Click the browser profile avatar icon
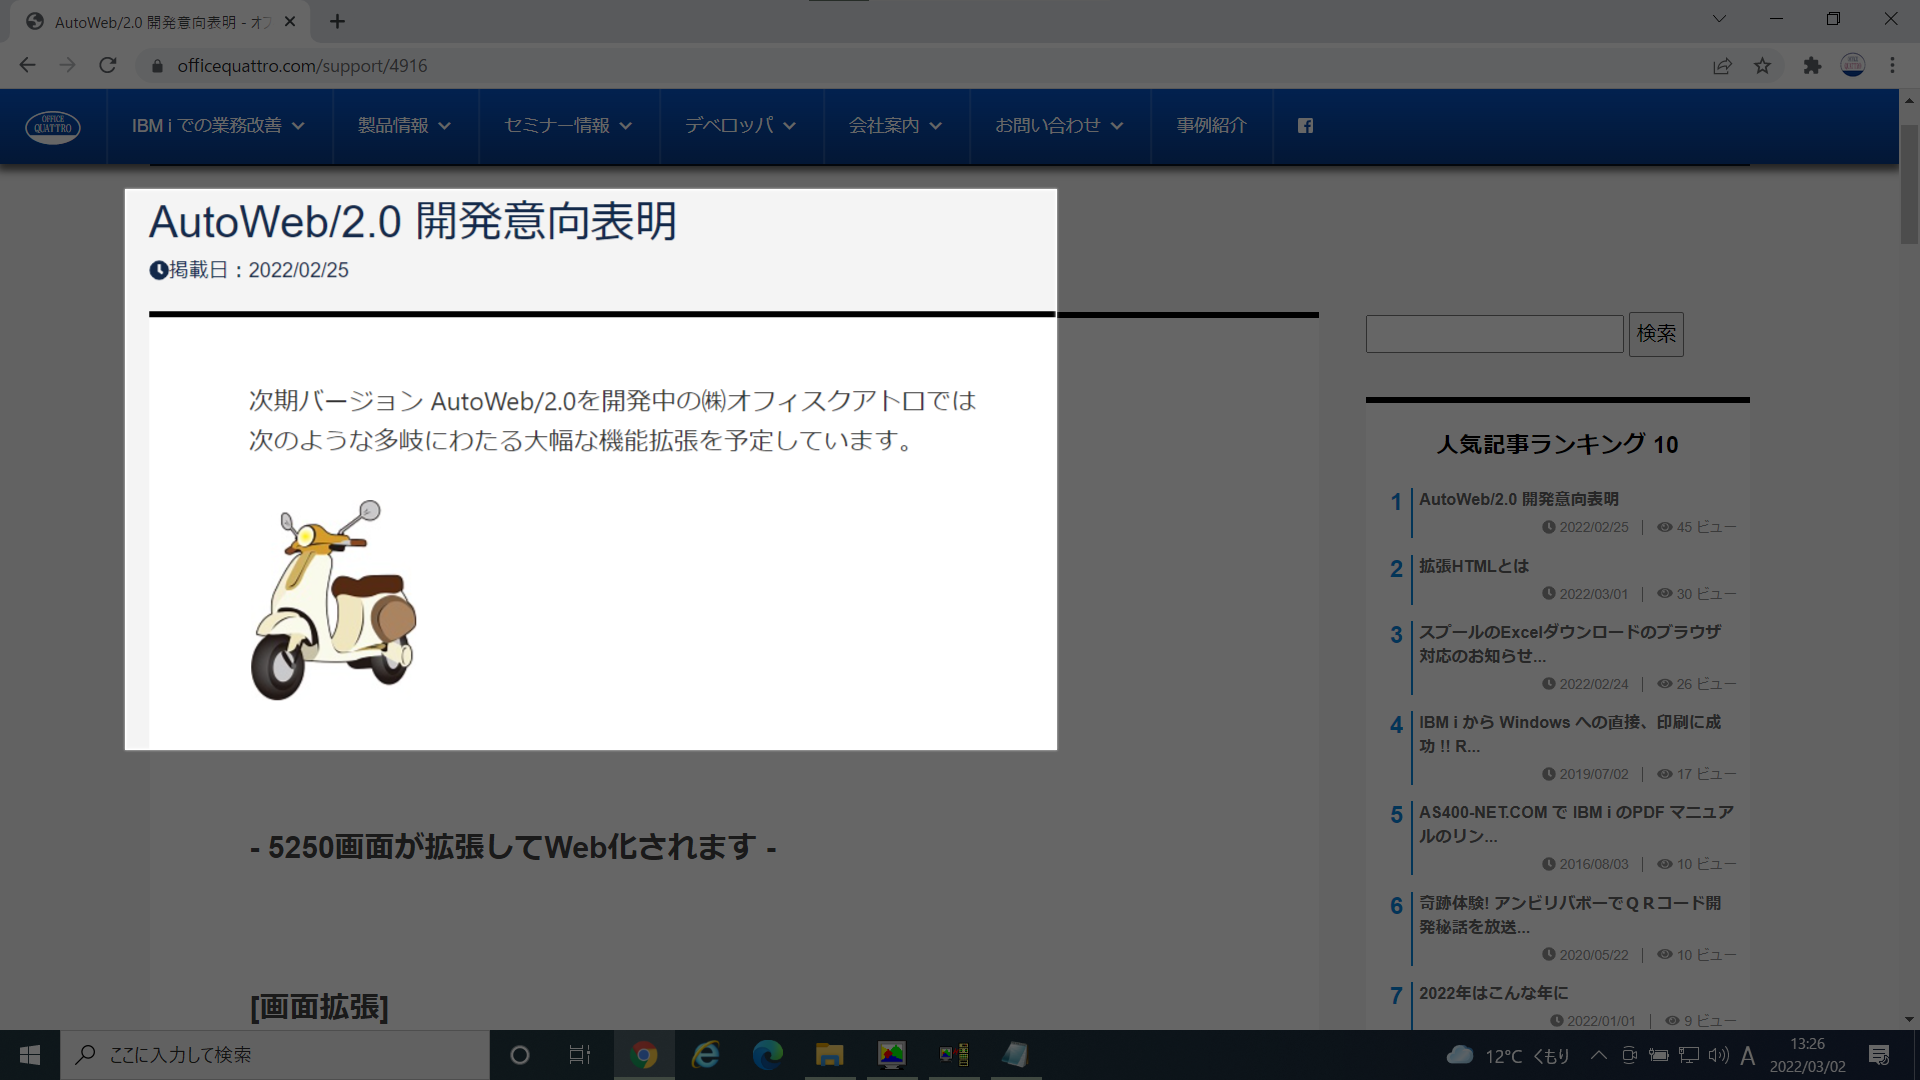Screen dimensions: 1920x1080 (x=1853, y=66)
